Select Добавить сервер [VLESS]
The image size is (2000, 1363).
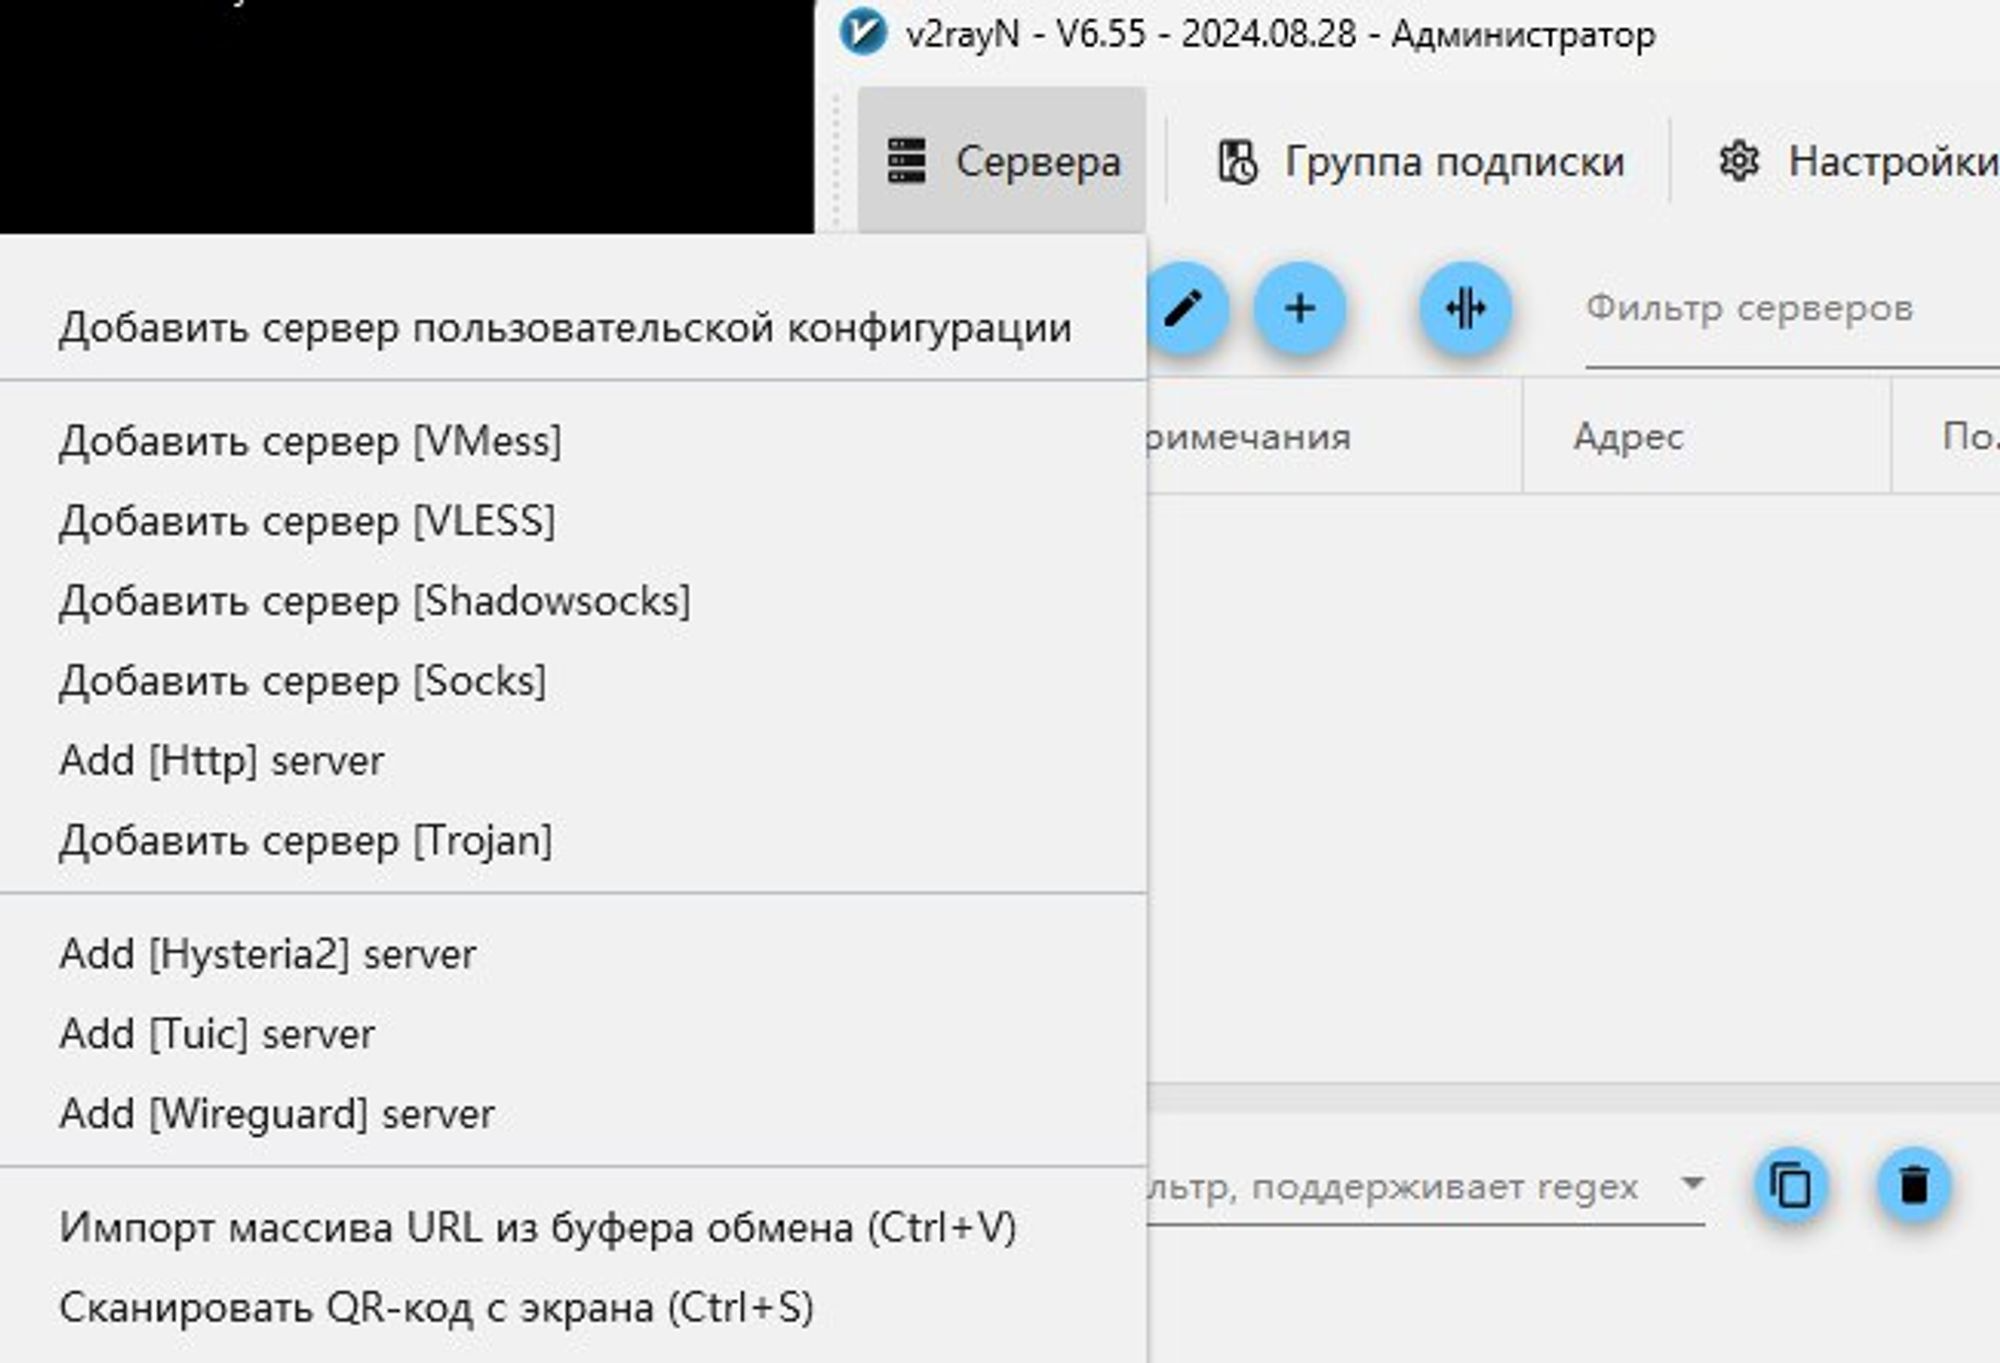[307, 521]
